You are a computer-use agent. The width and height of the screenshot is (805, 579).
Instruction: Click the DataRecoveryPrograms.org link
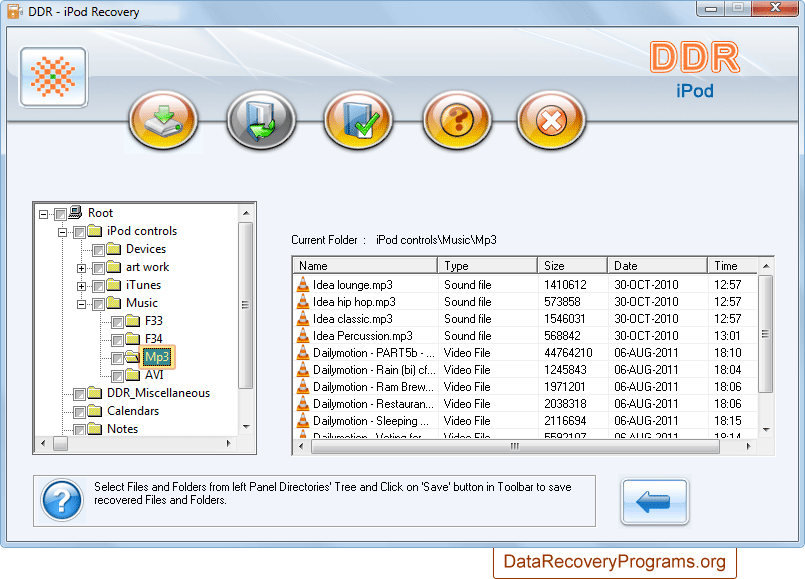[x=615, y=562]
